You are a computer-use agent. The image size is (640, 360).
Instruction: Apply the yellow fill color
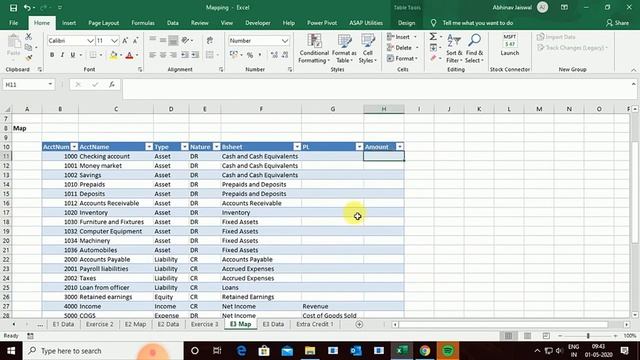113,55
